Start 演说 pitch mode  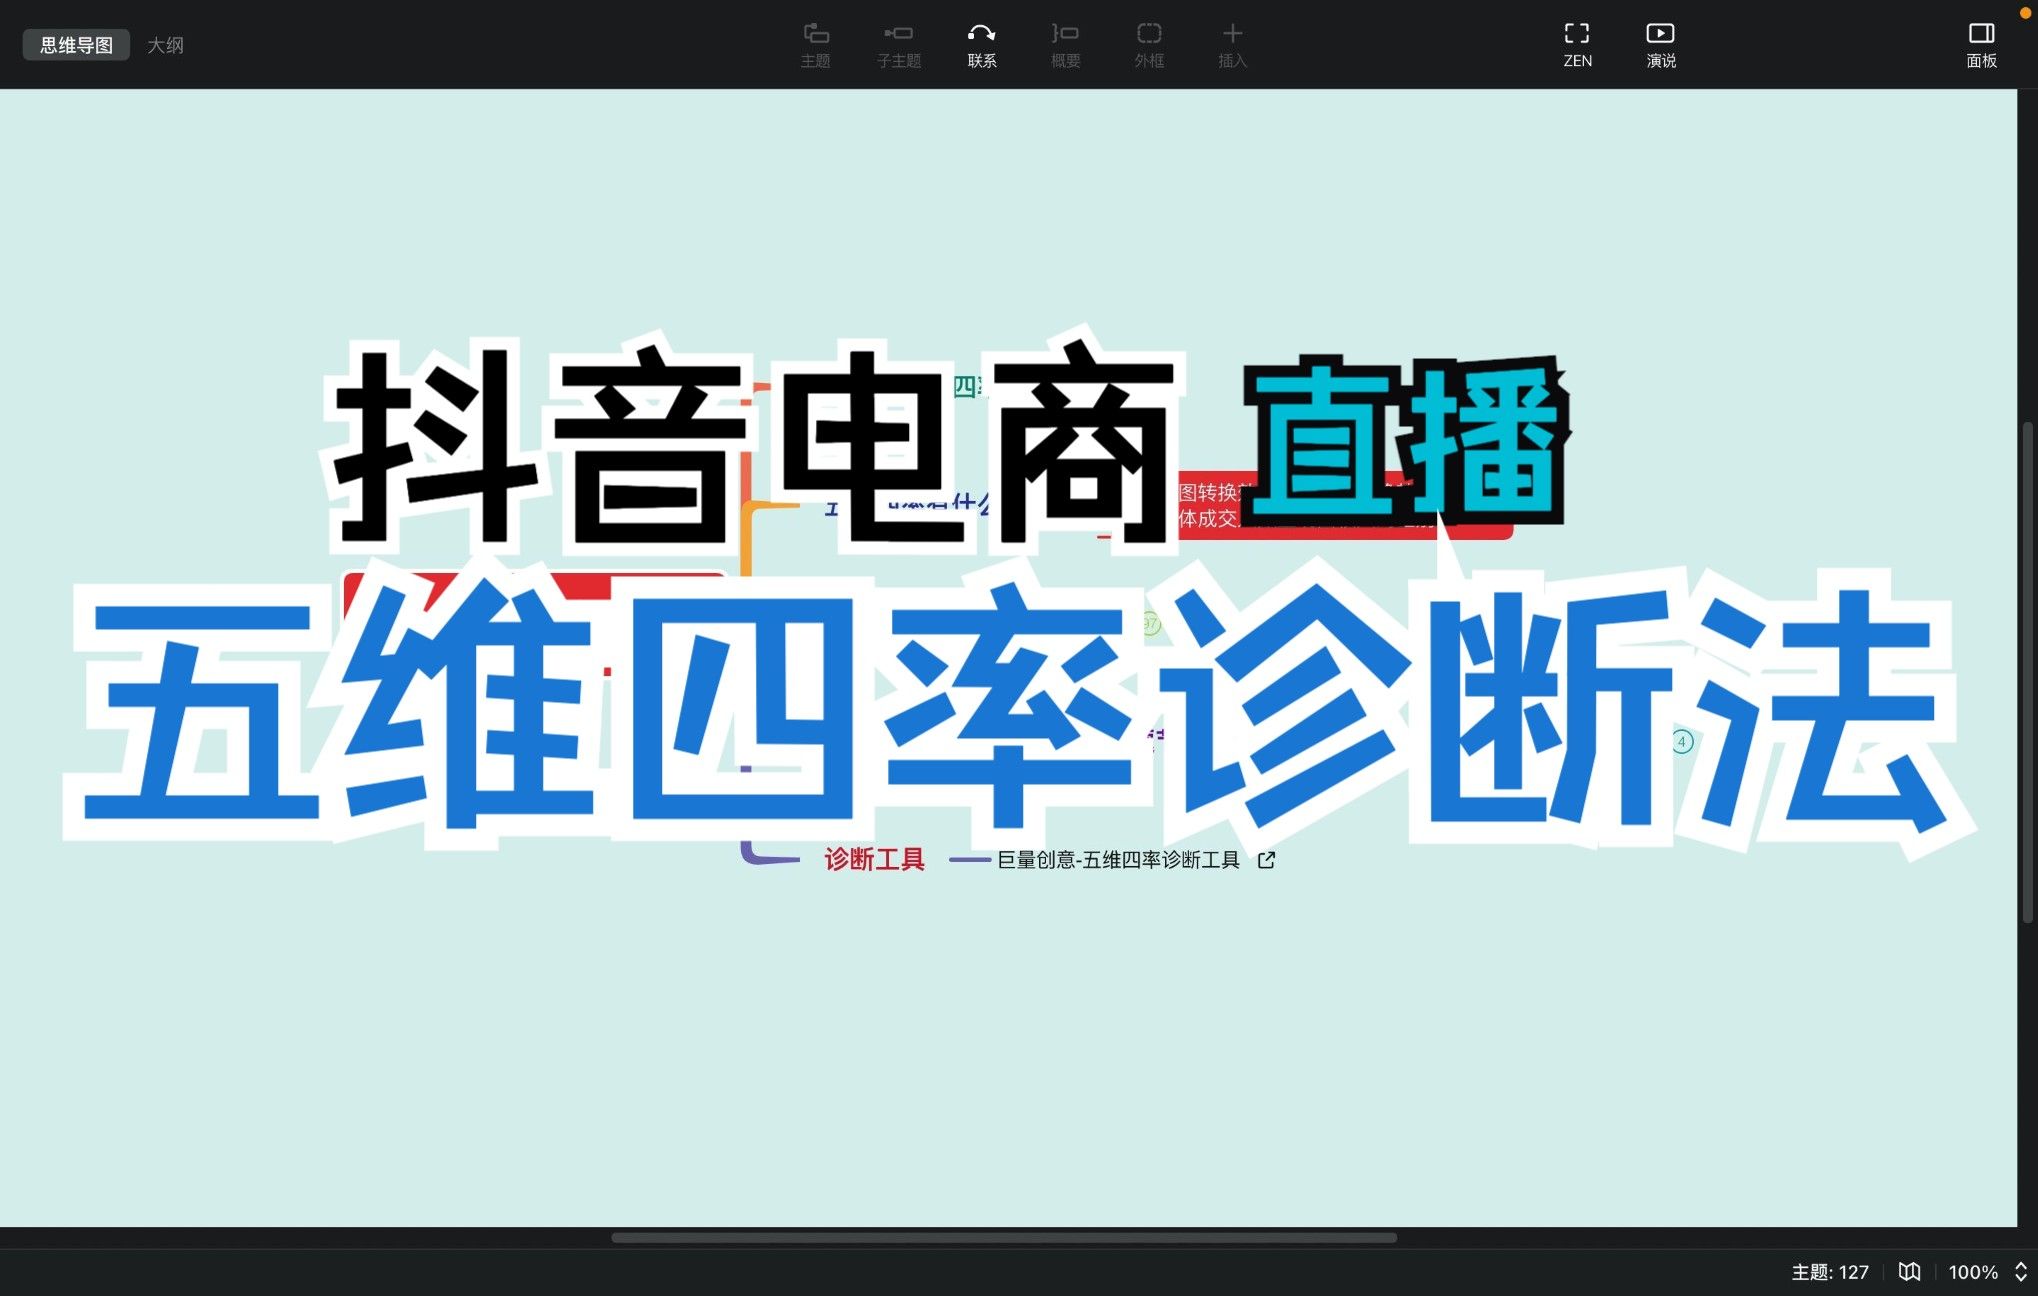[1661, 45]
